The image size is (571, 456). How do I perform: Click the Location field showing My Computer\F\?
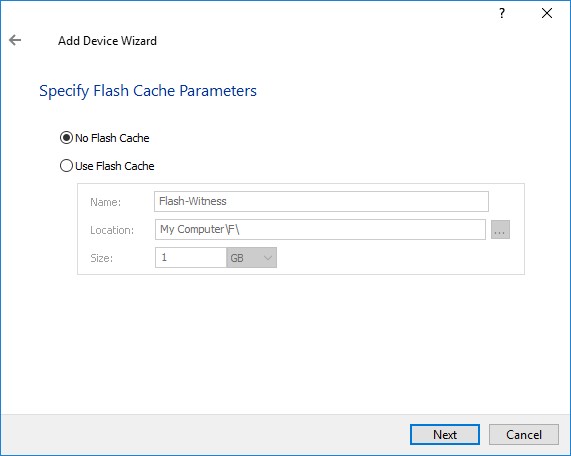320,229
